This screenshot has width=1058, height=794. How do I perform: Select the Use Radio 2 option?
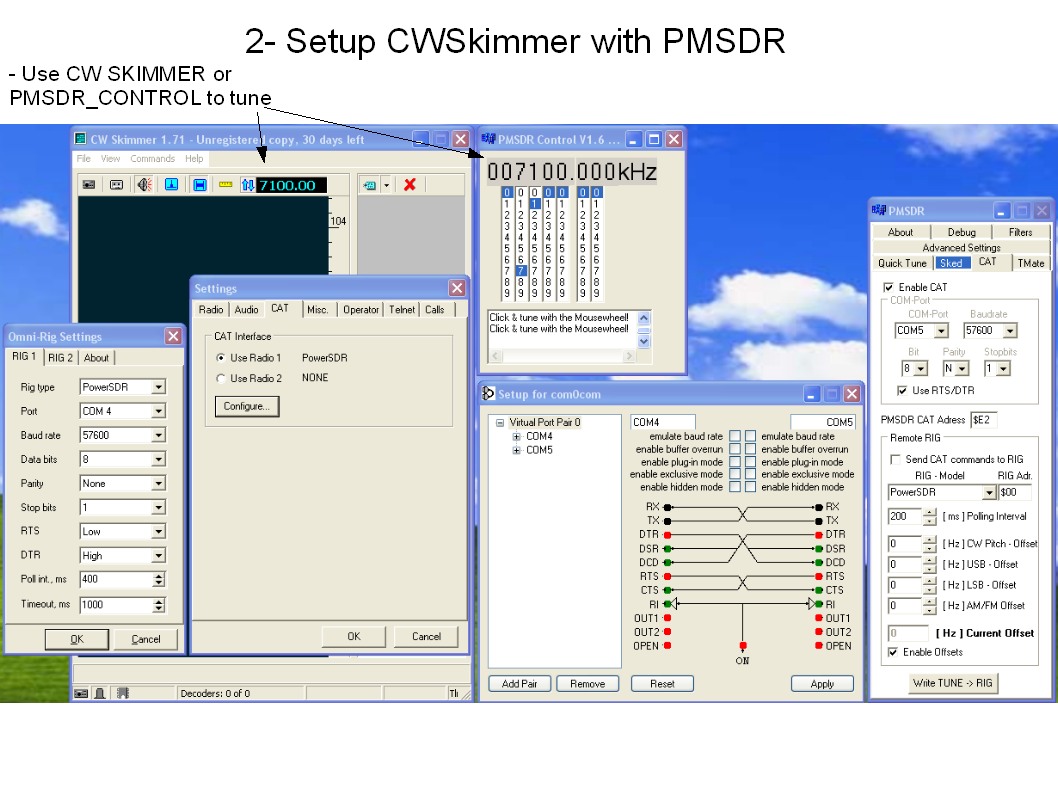(x=221, y=378)
